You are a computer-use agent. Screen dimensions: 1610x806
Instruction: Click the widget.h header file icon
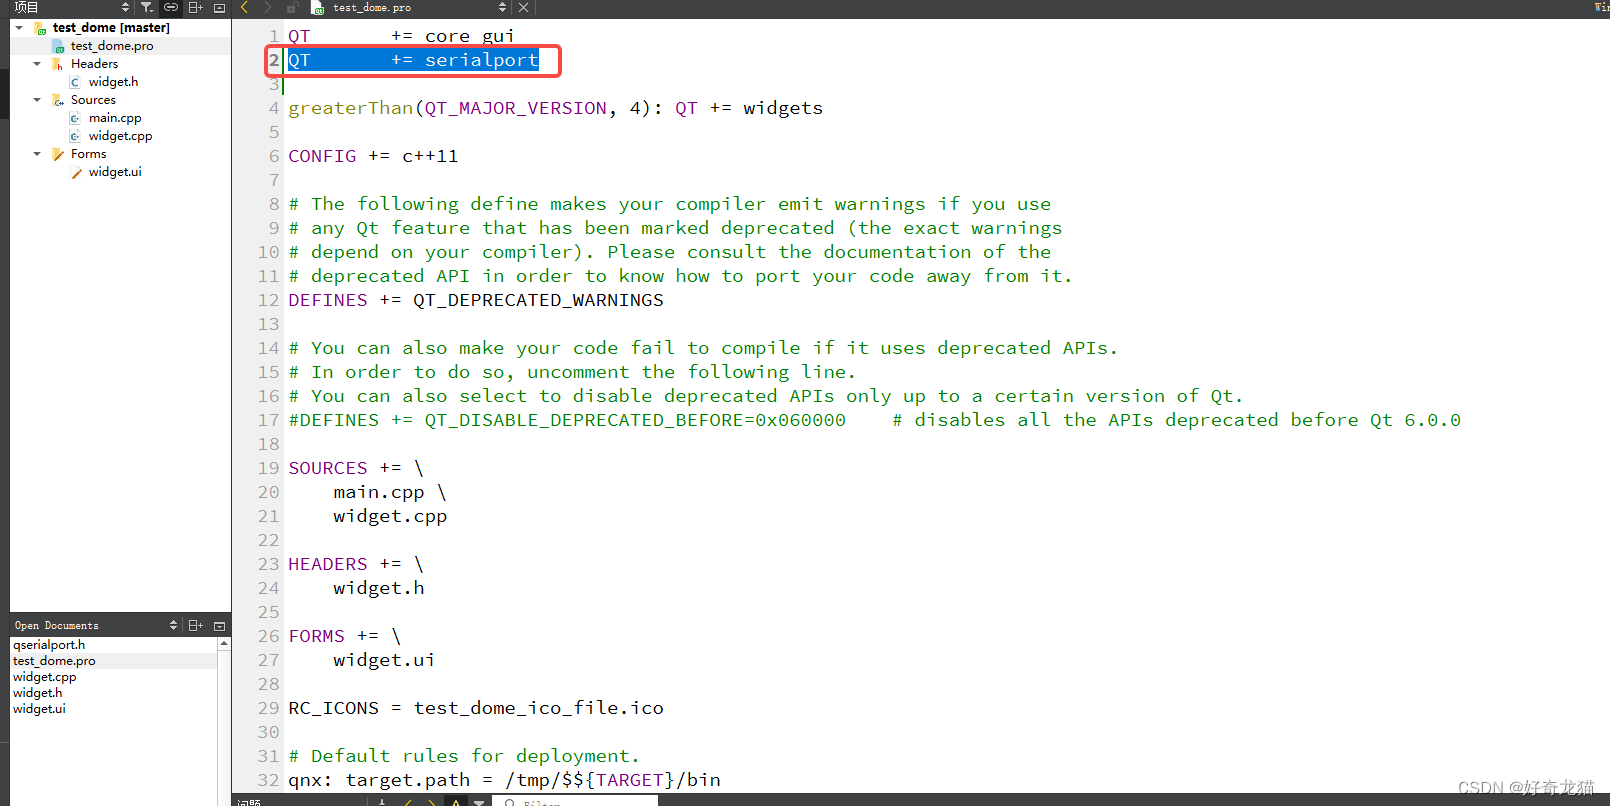coord(76,82)
